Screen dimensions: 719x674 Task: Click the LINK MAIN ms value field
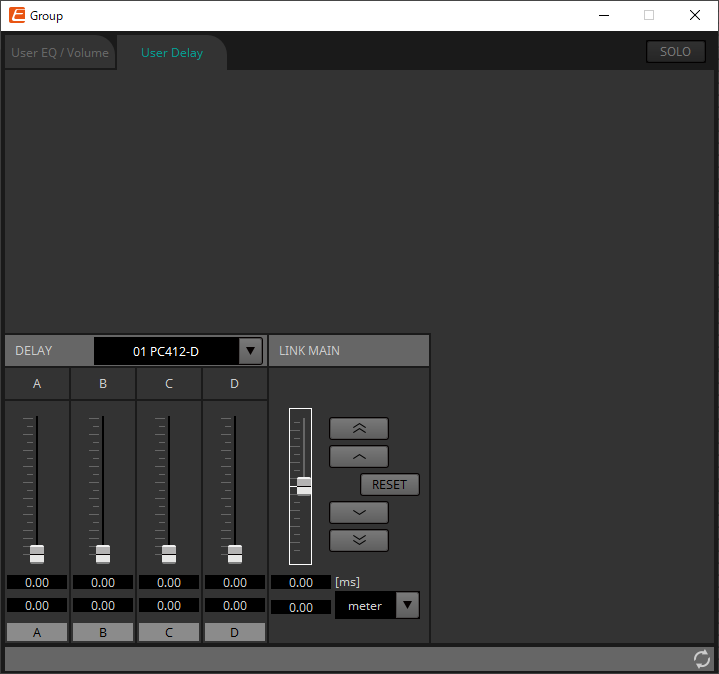(301, 582)
